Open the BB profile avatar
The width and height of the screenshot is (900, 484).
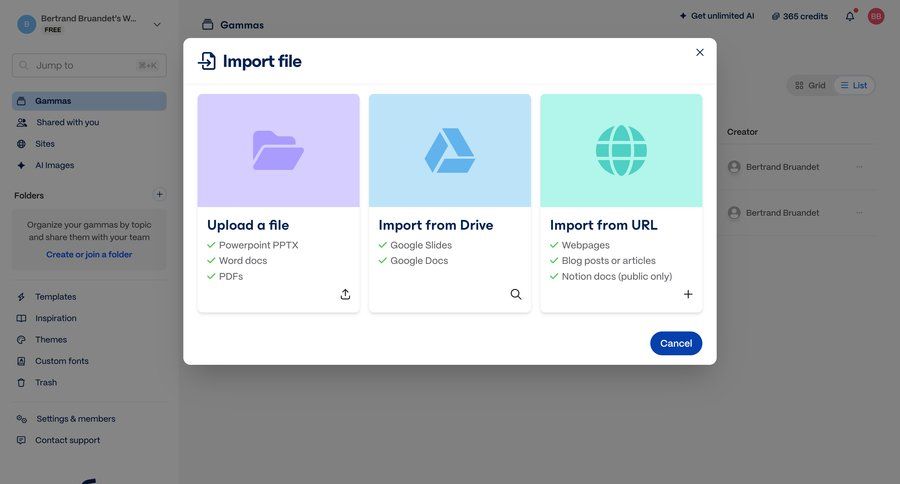[876, 16]
